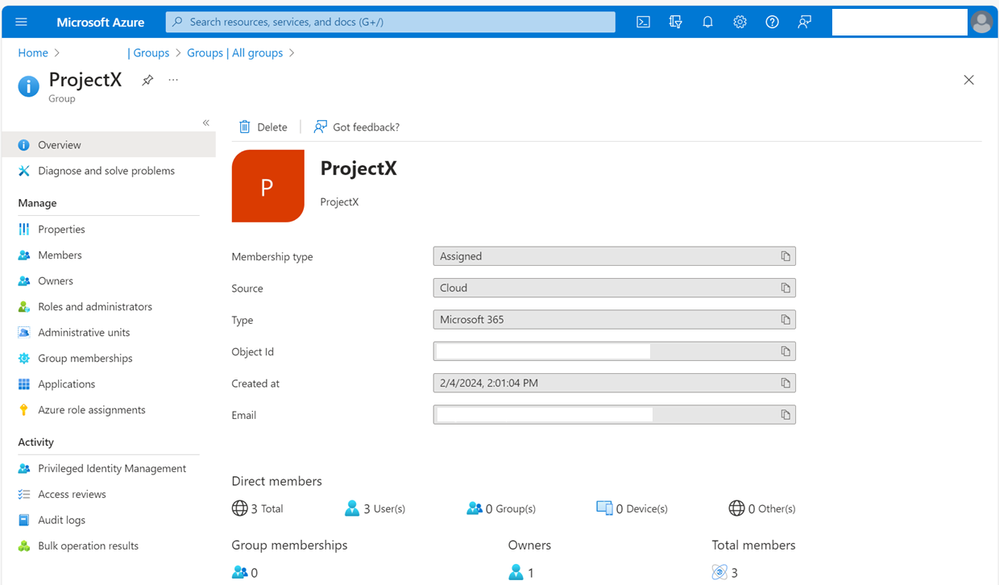Click 'Groups | All groups' breadcrumb
999x585 pixels.
point(234,53)
